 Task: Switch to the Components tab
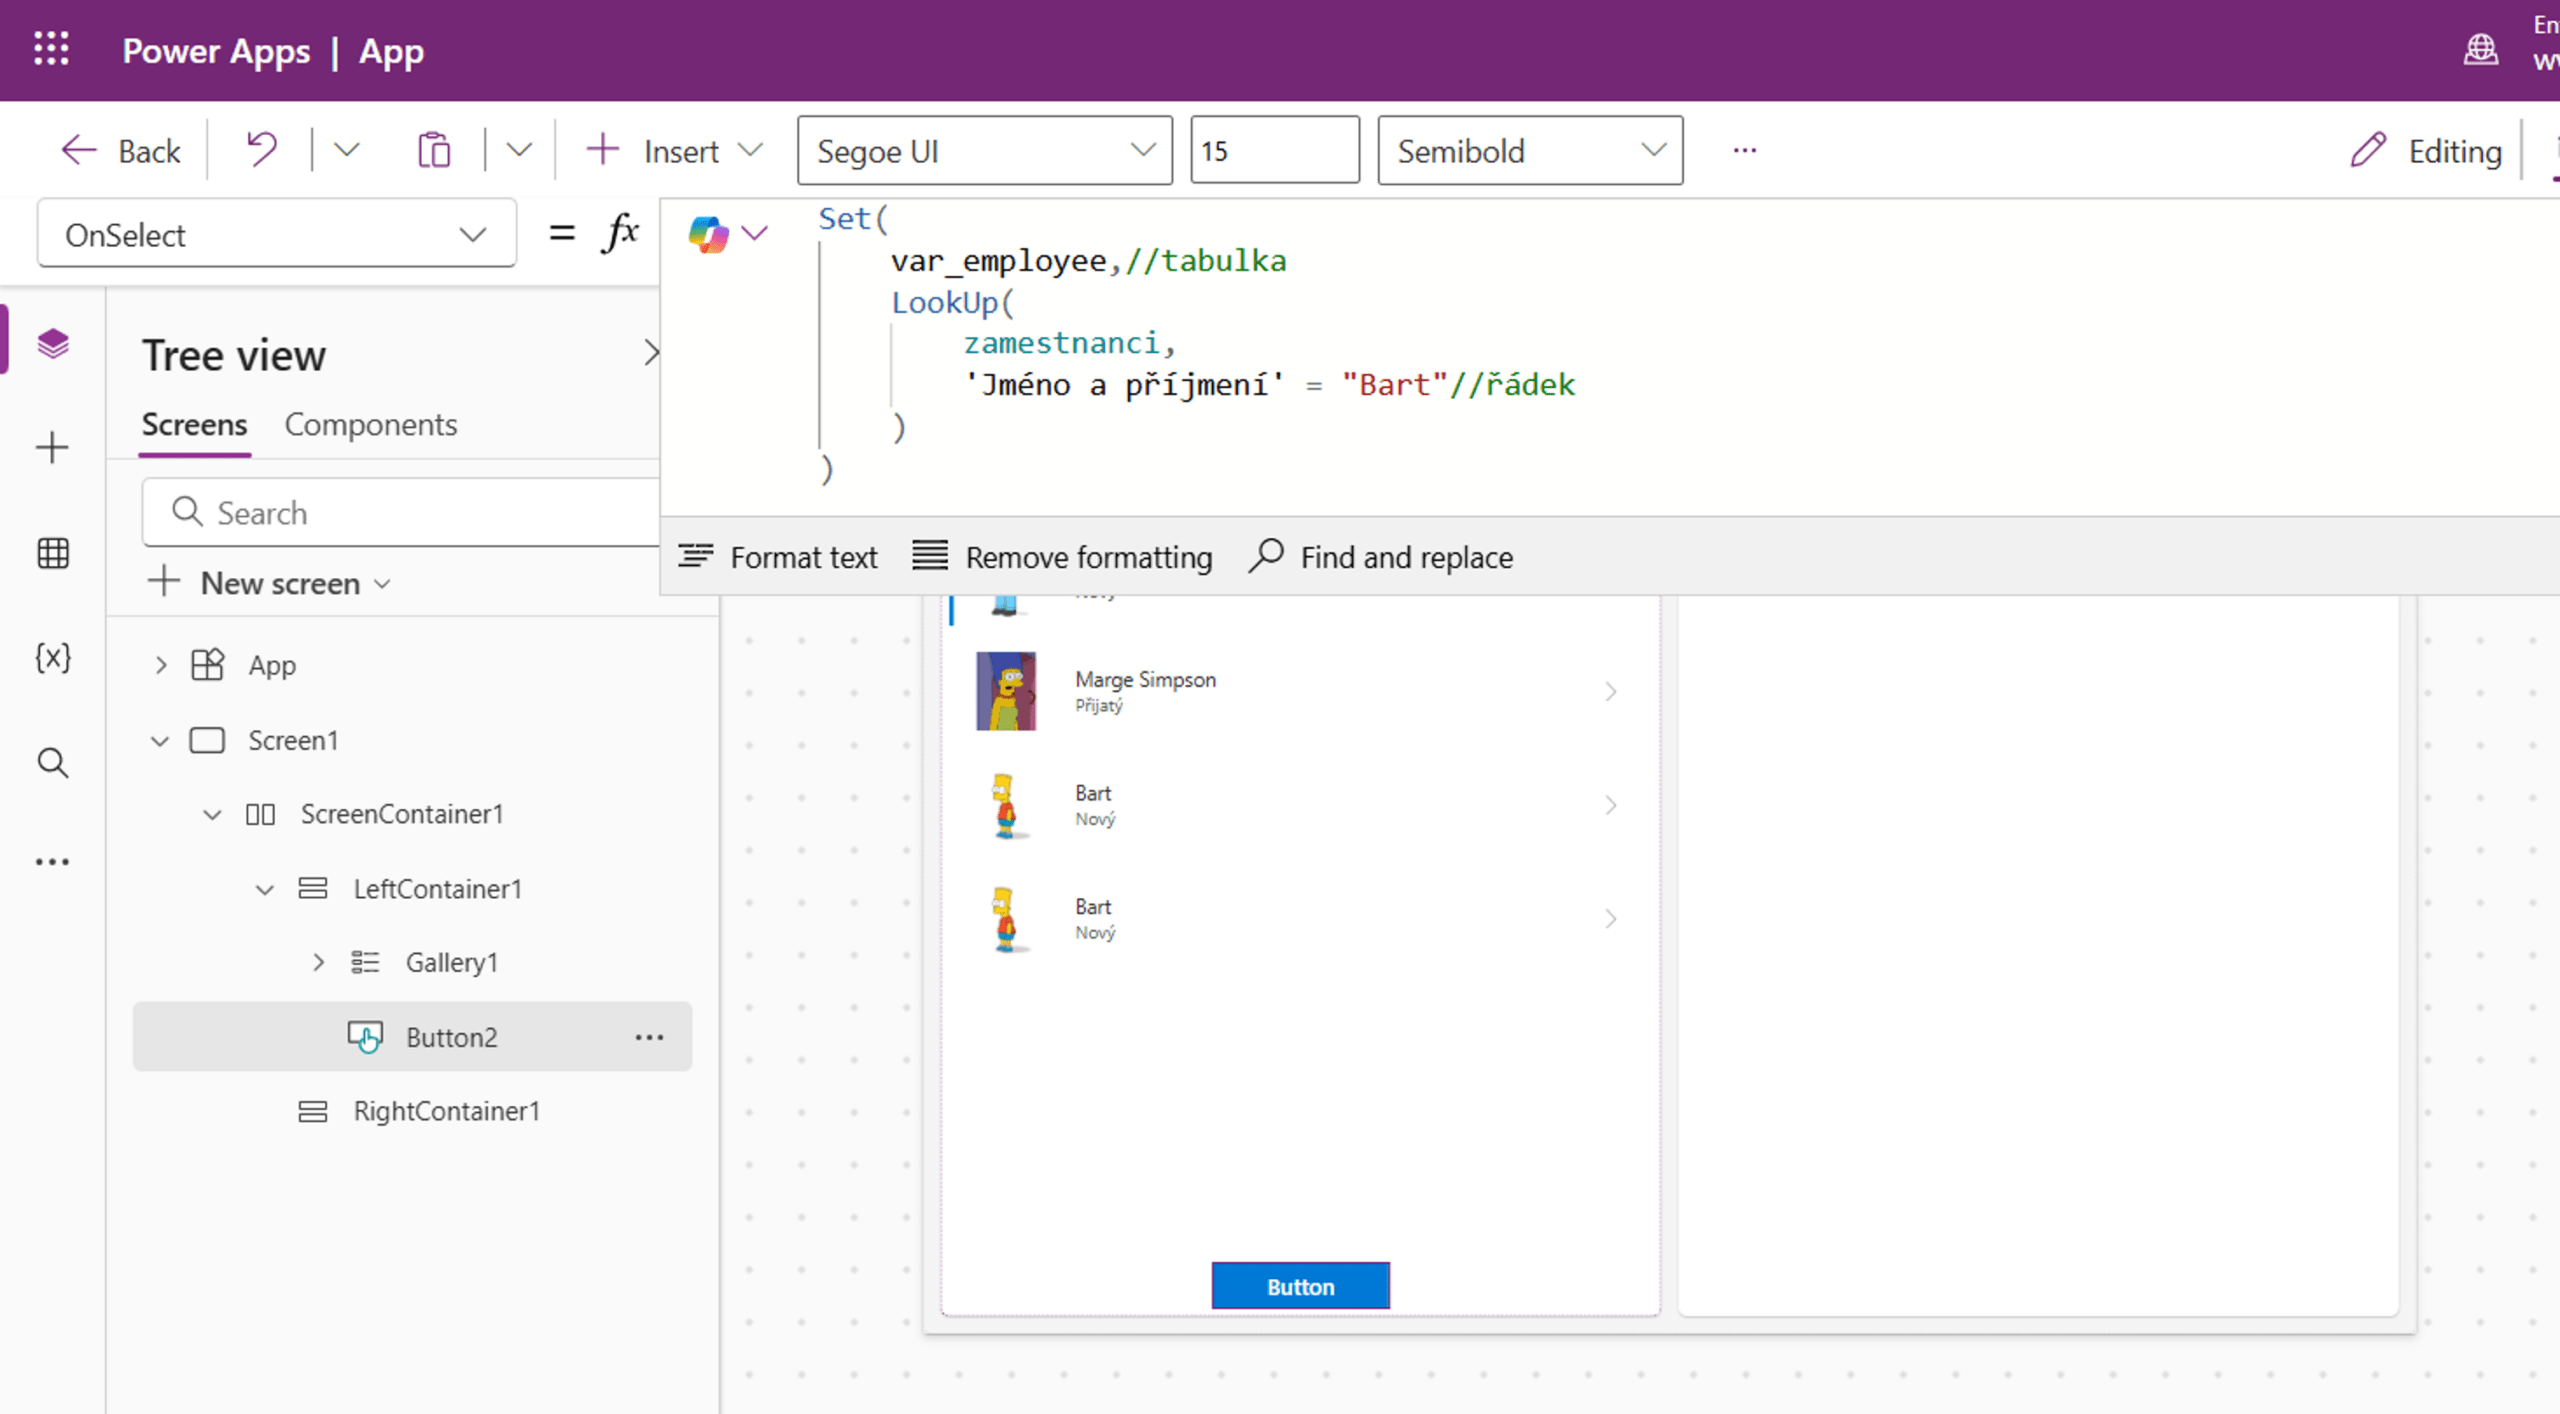click(x=370, y=425)
